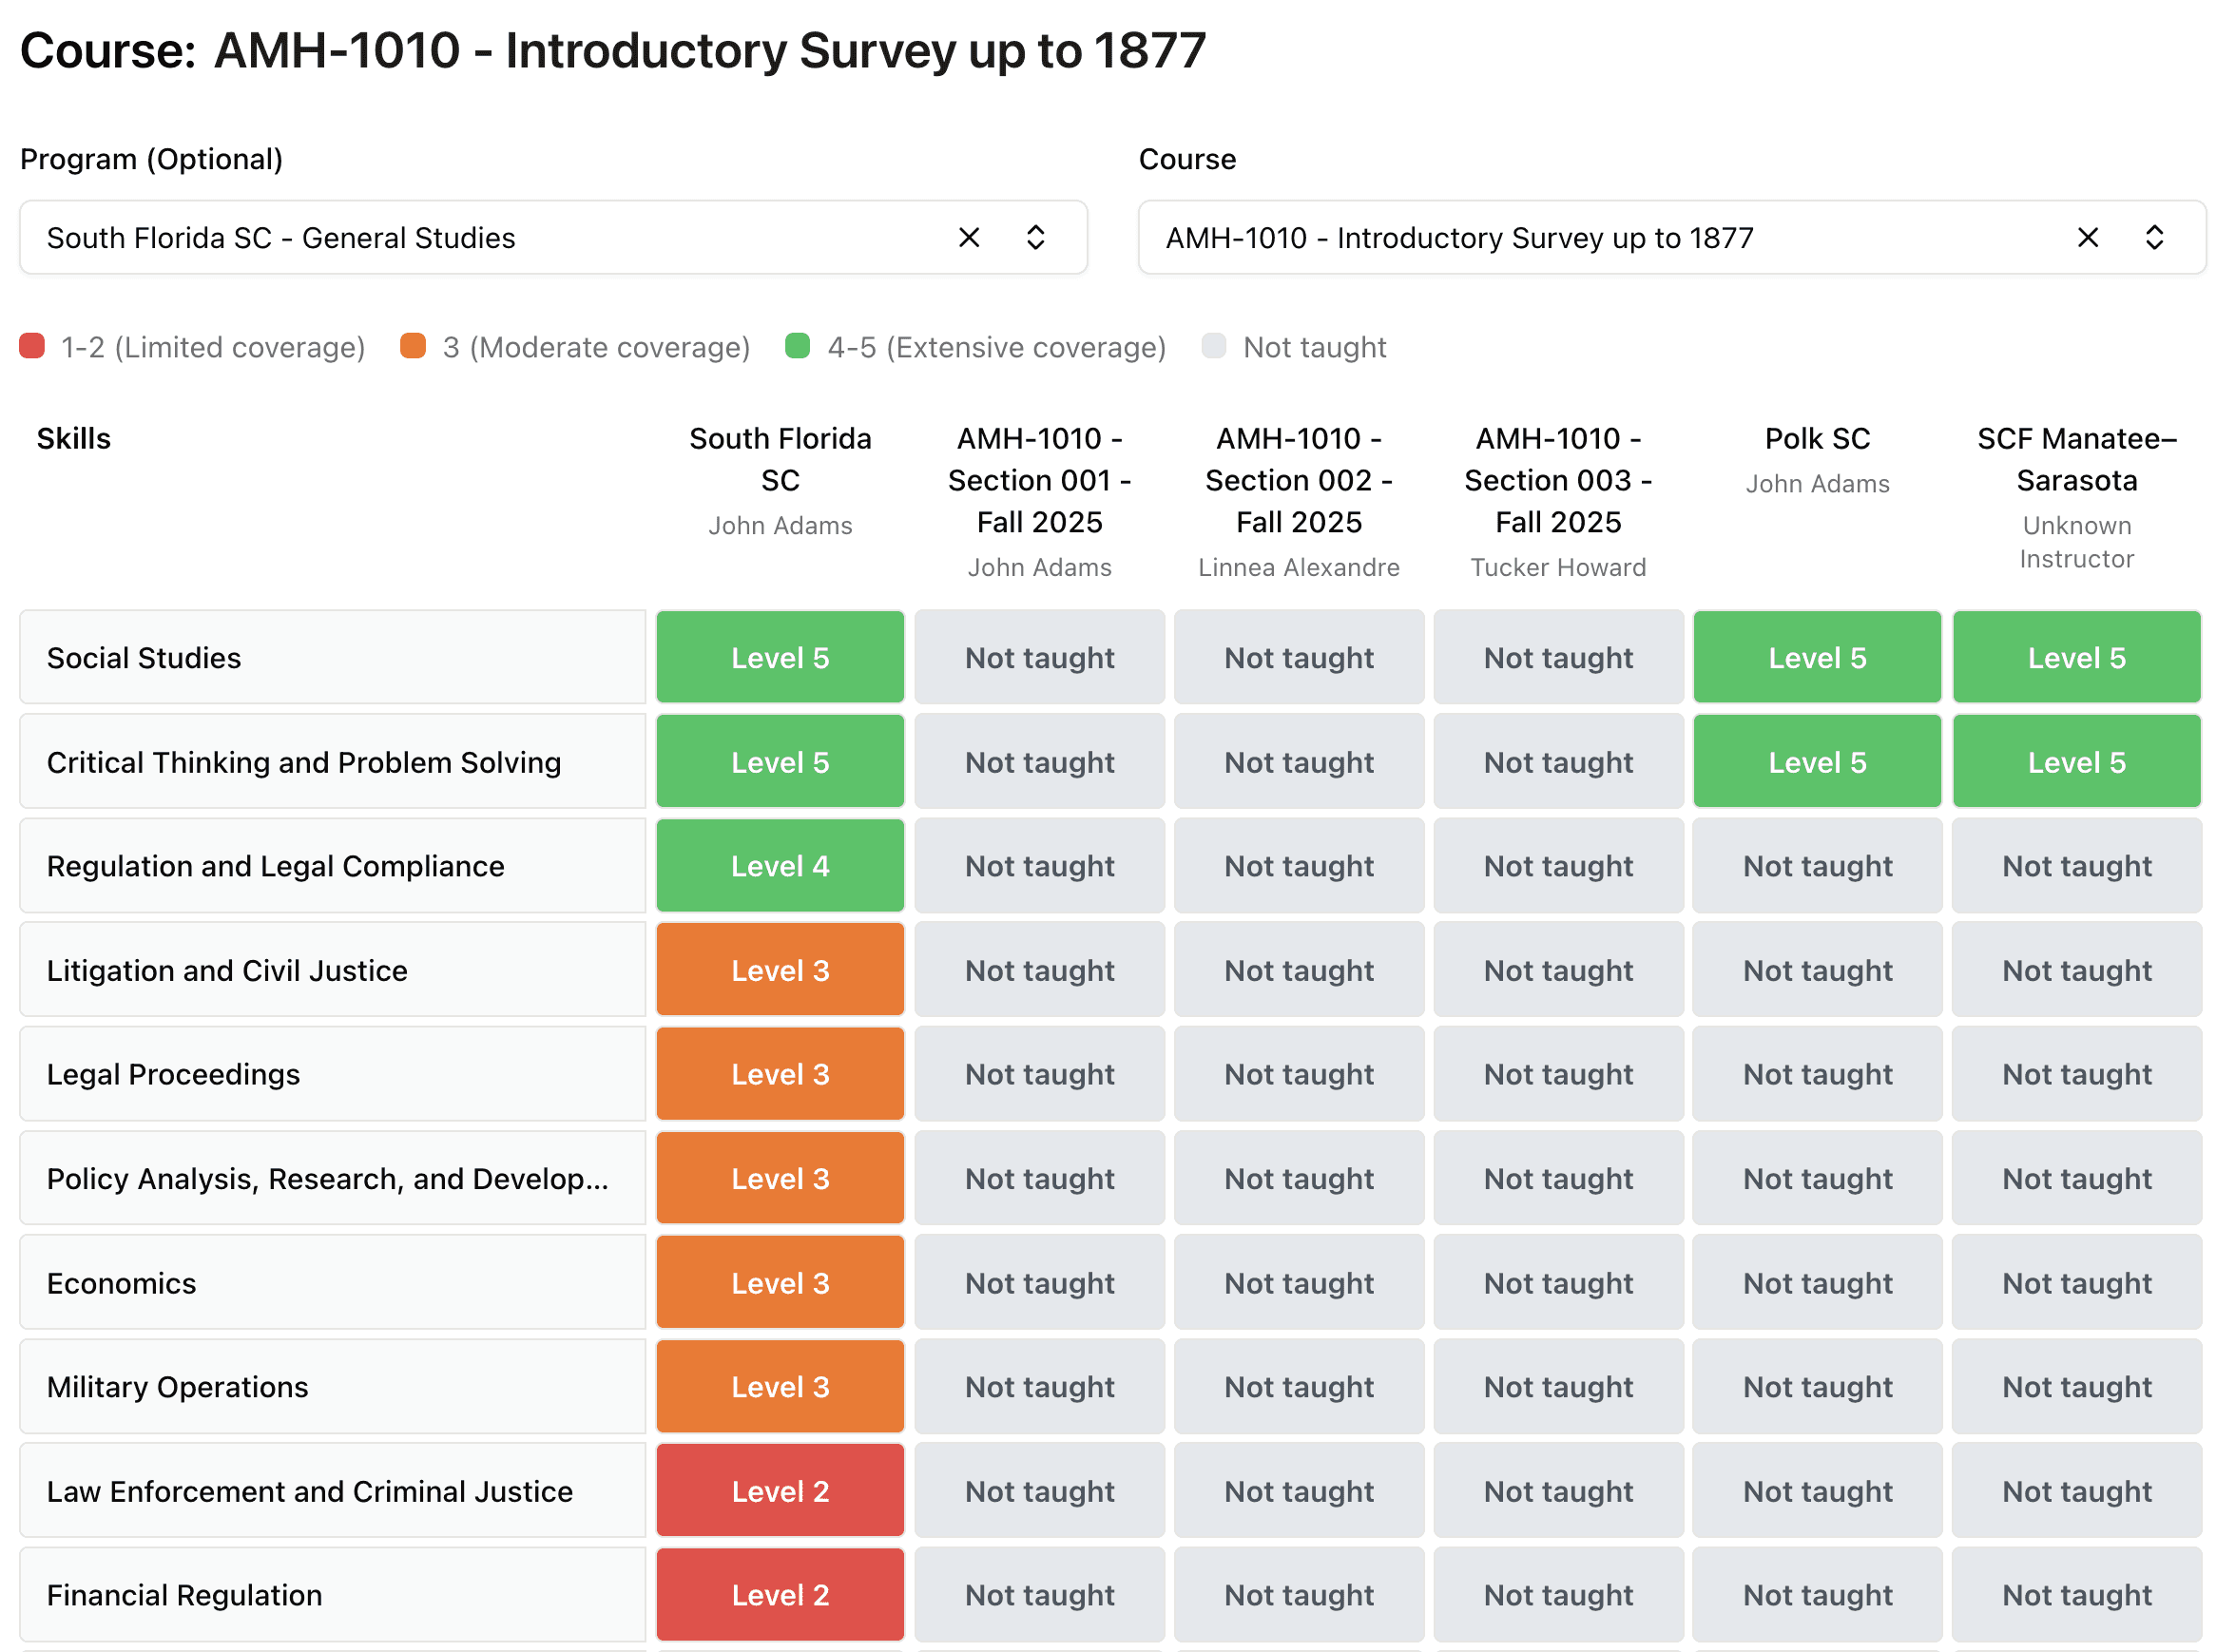Screen dimensions: 2236x1652
Task: Click the red Limited coverage legend swatch
Action: pyautogui.click(x=32, y=347)
